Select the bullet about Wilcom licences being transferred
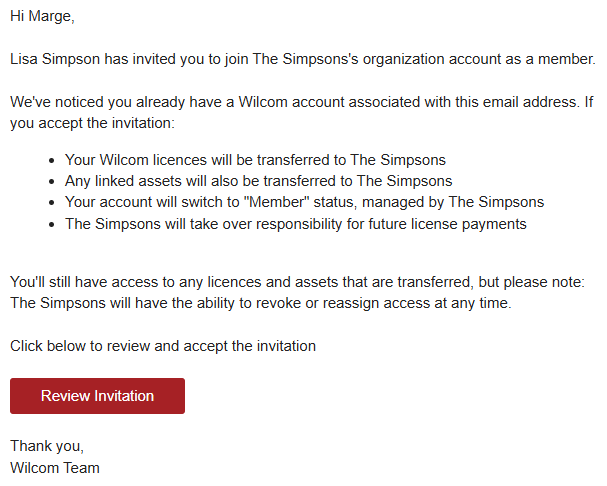 point(255,160)
